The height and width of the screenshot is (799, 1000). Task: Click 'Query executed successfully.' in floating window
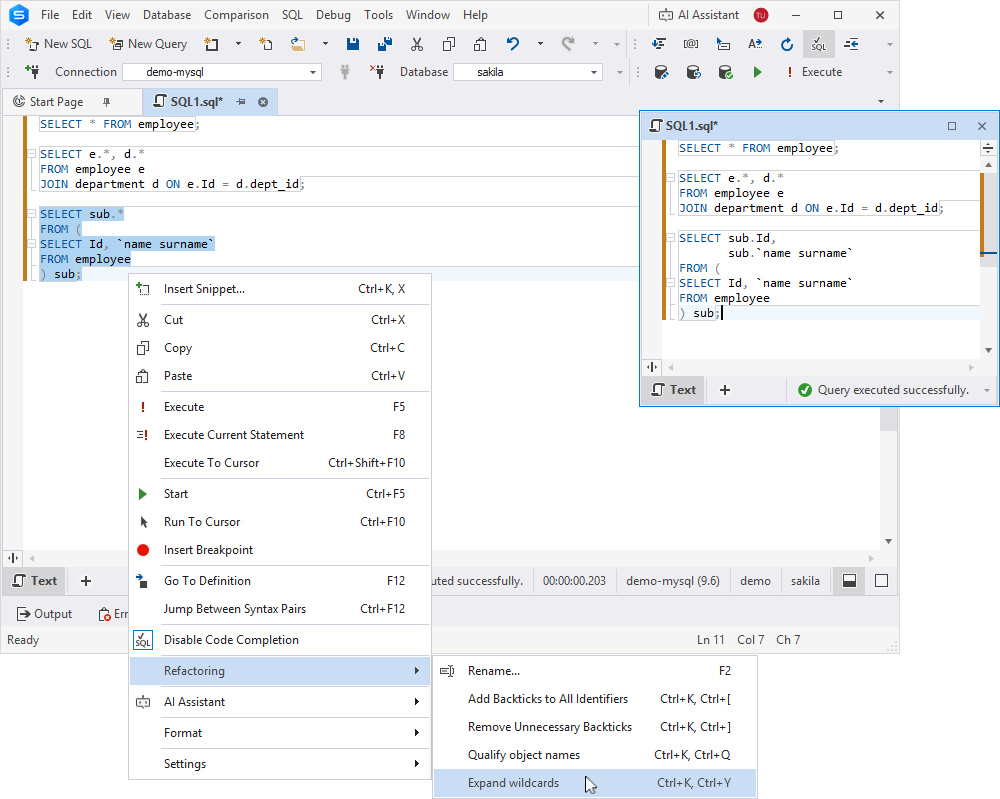(x=893, y=390)
